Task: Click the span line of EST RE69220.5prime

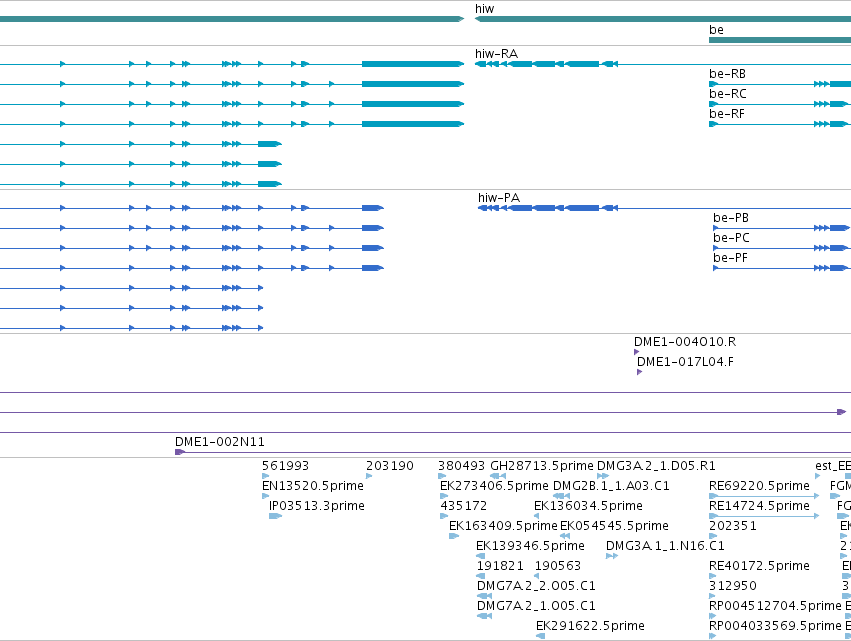Action: pyautogui.click(x=764, y=496)
